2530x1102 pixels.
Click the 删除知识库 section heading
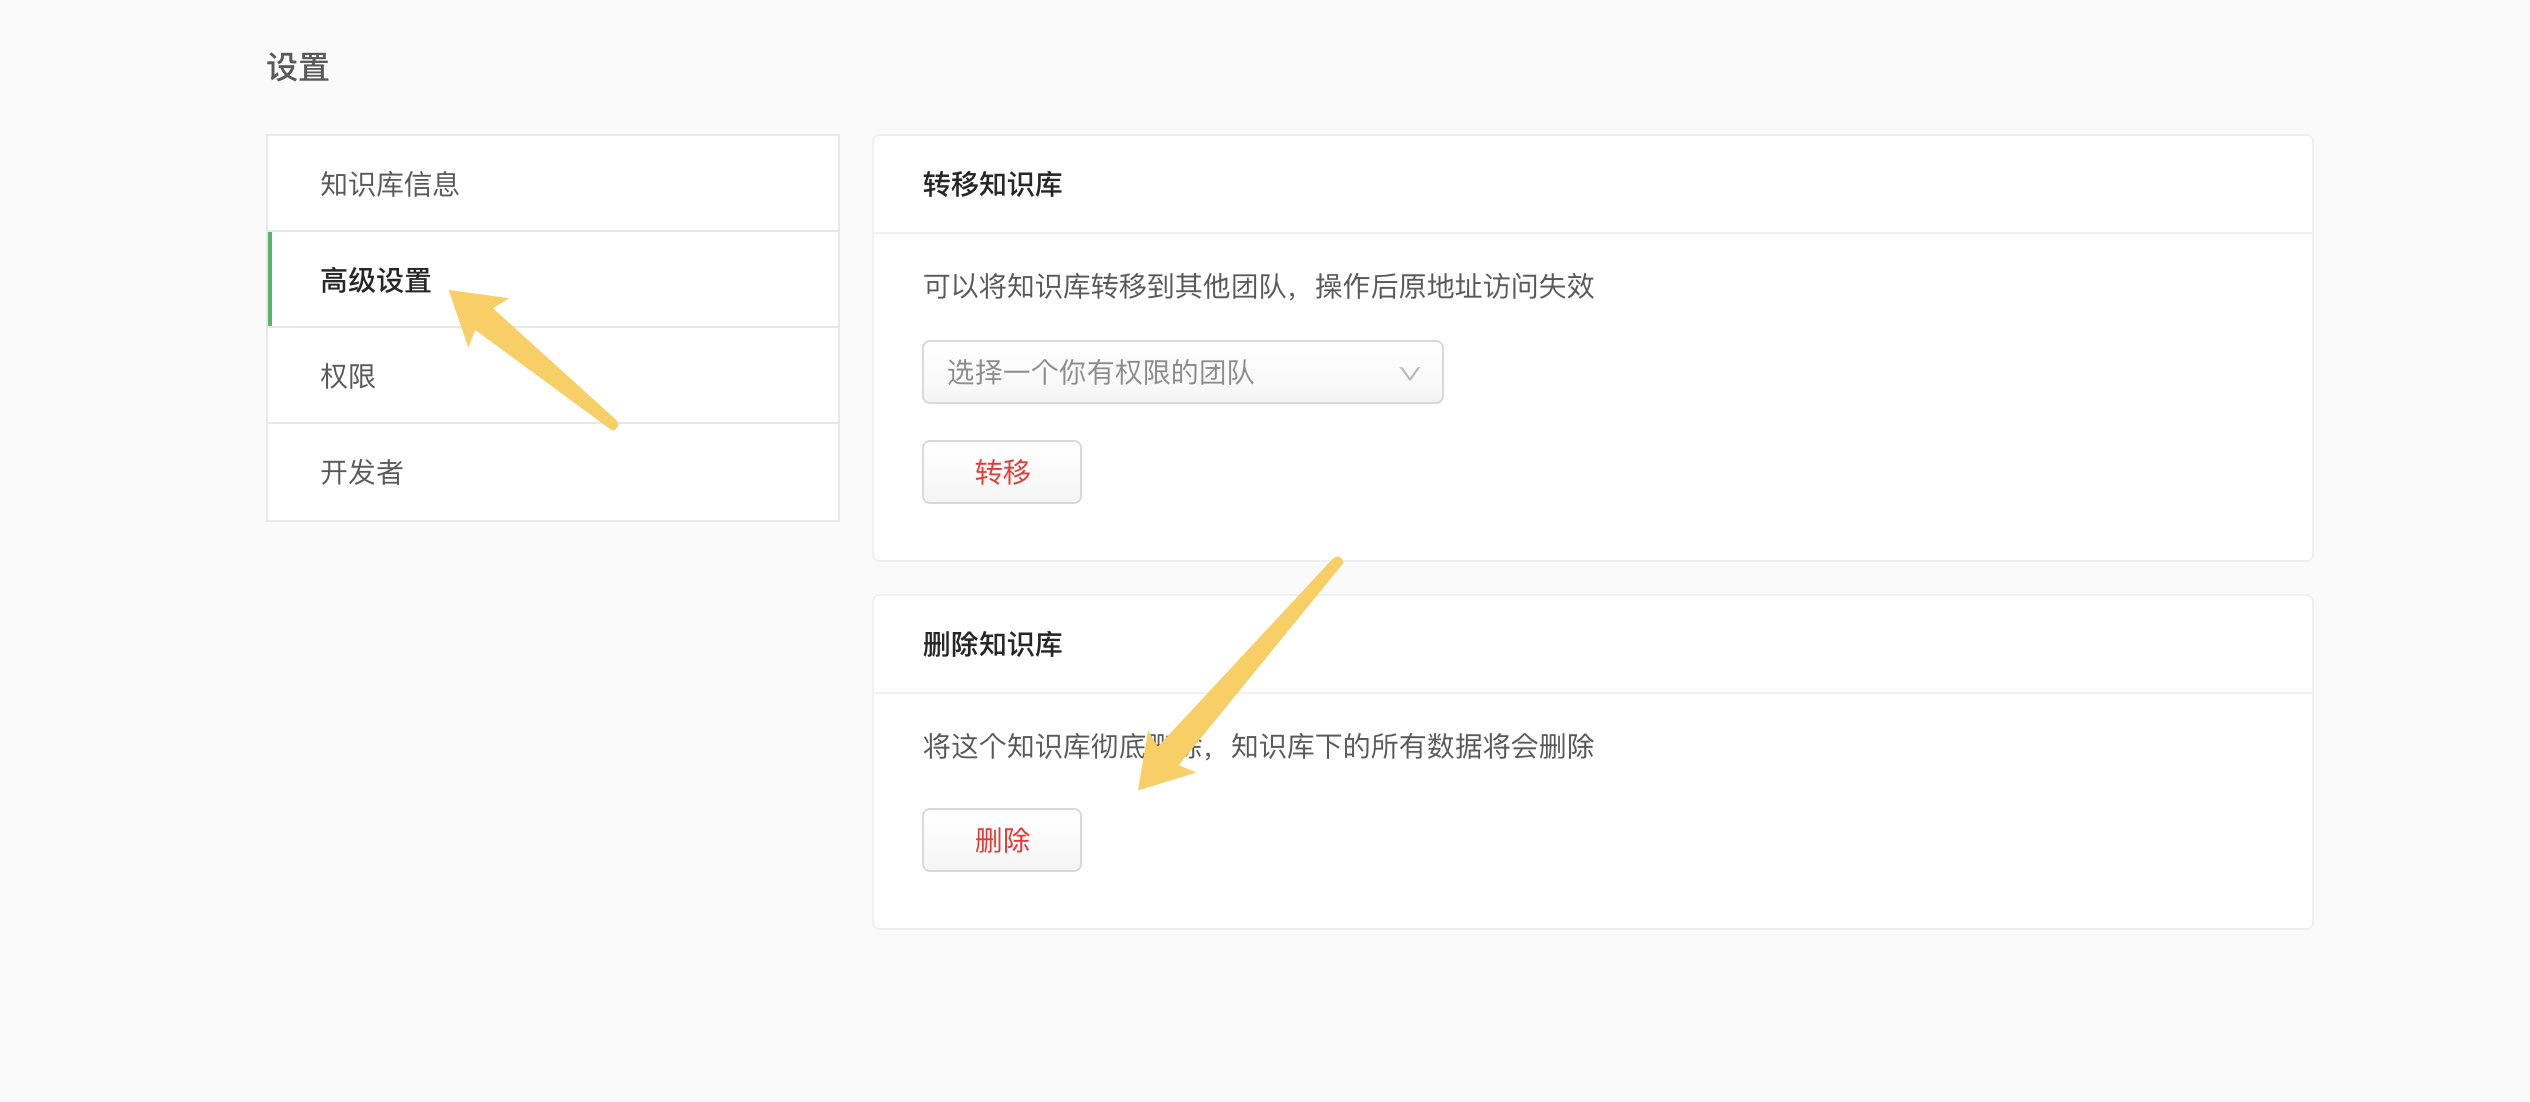[x=992, y=645]
